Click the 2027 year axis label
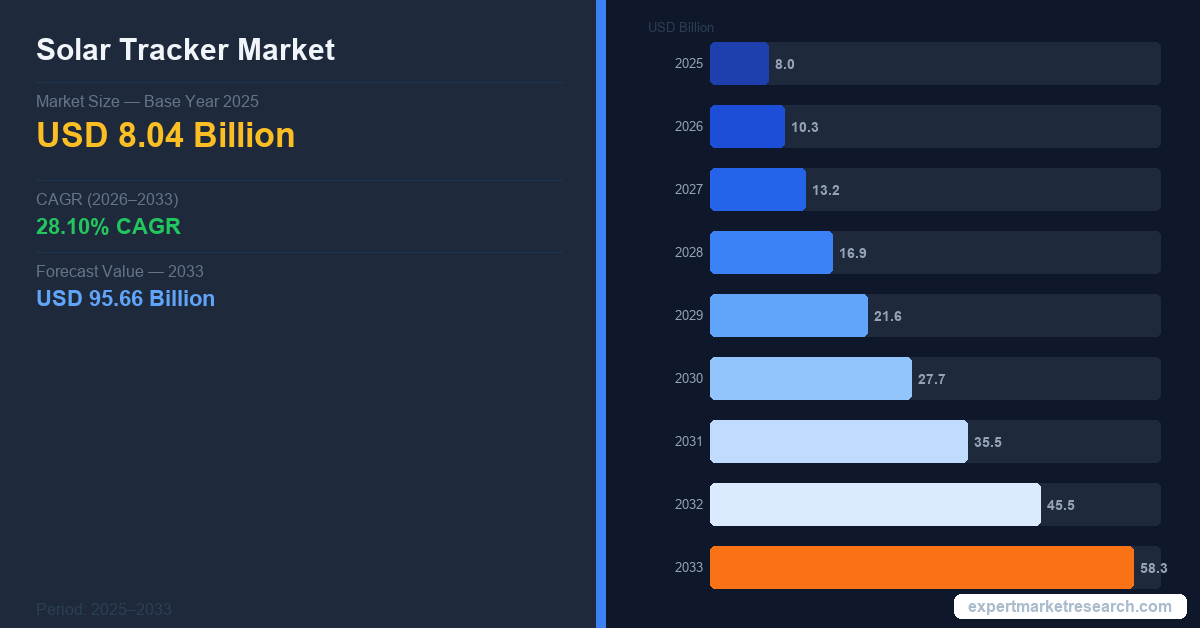This screenshot has height=628, width=1200. (x=688, y=189)
